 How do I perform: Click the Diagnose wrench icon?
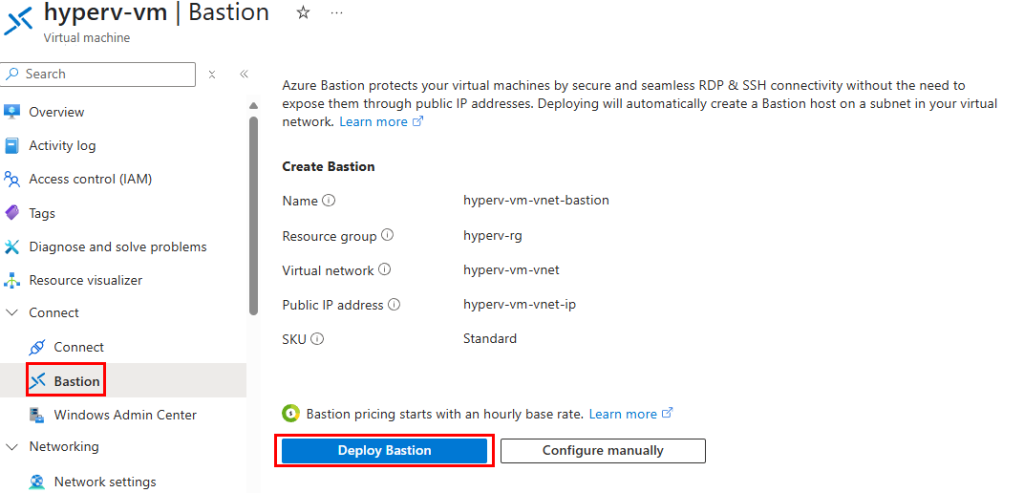pos(12,247)
